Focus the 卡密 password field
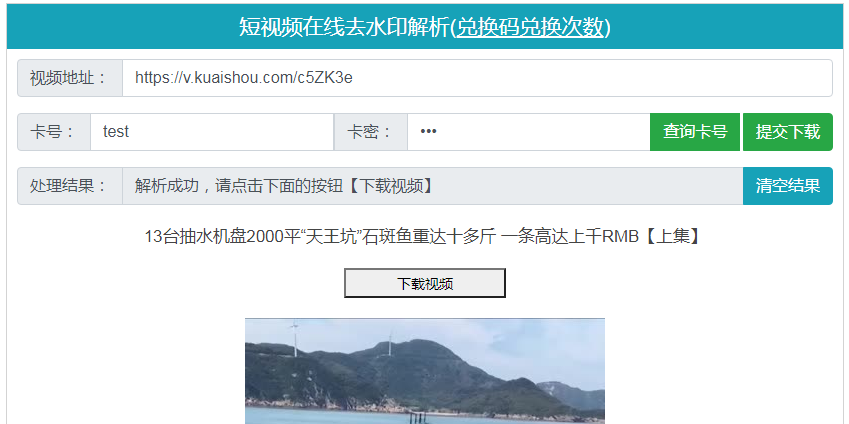 (x=528, y=132)
